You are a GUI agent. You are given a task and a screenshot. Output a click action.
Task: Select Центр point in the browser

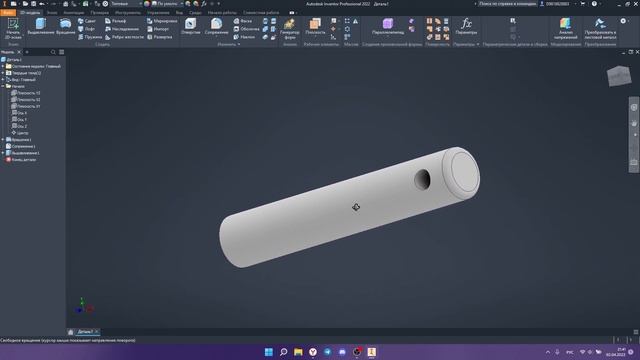(x=20, y=133)
